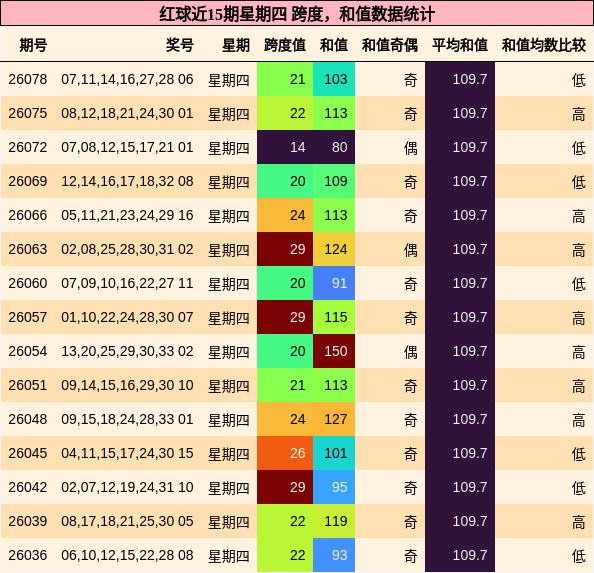Screen dimensions: 594x573
Task: Select issue number 26057
Action: pos(28,317)
